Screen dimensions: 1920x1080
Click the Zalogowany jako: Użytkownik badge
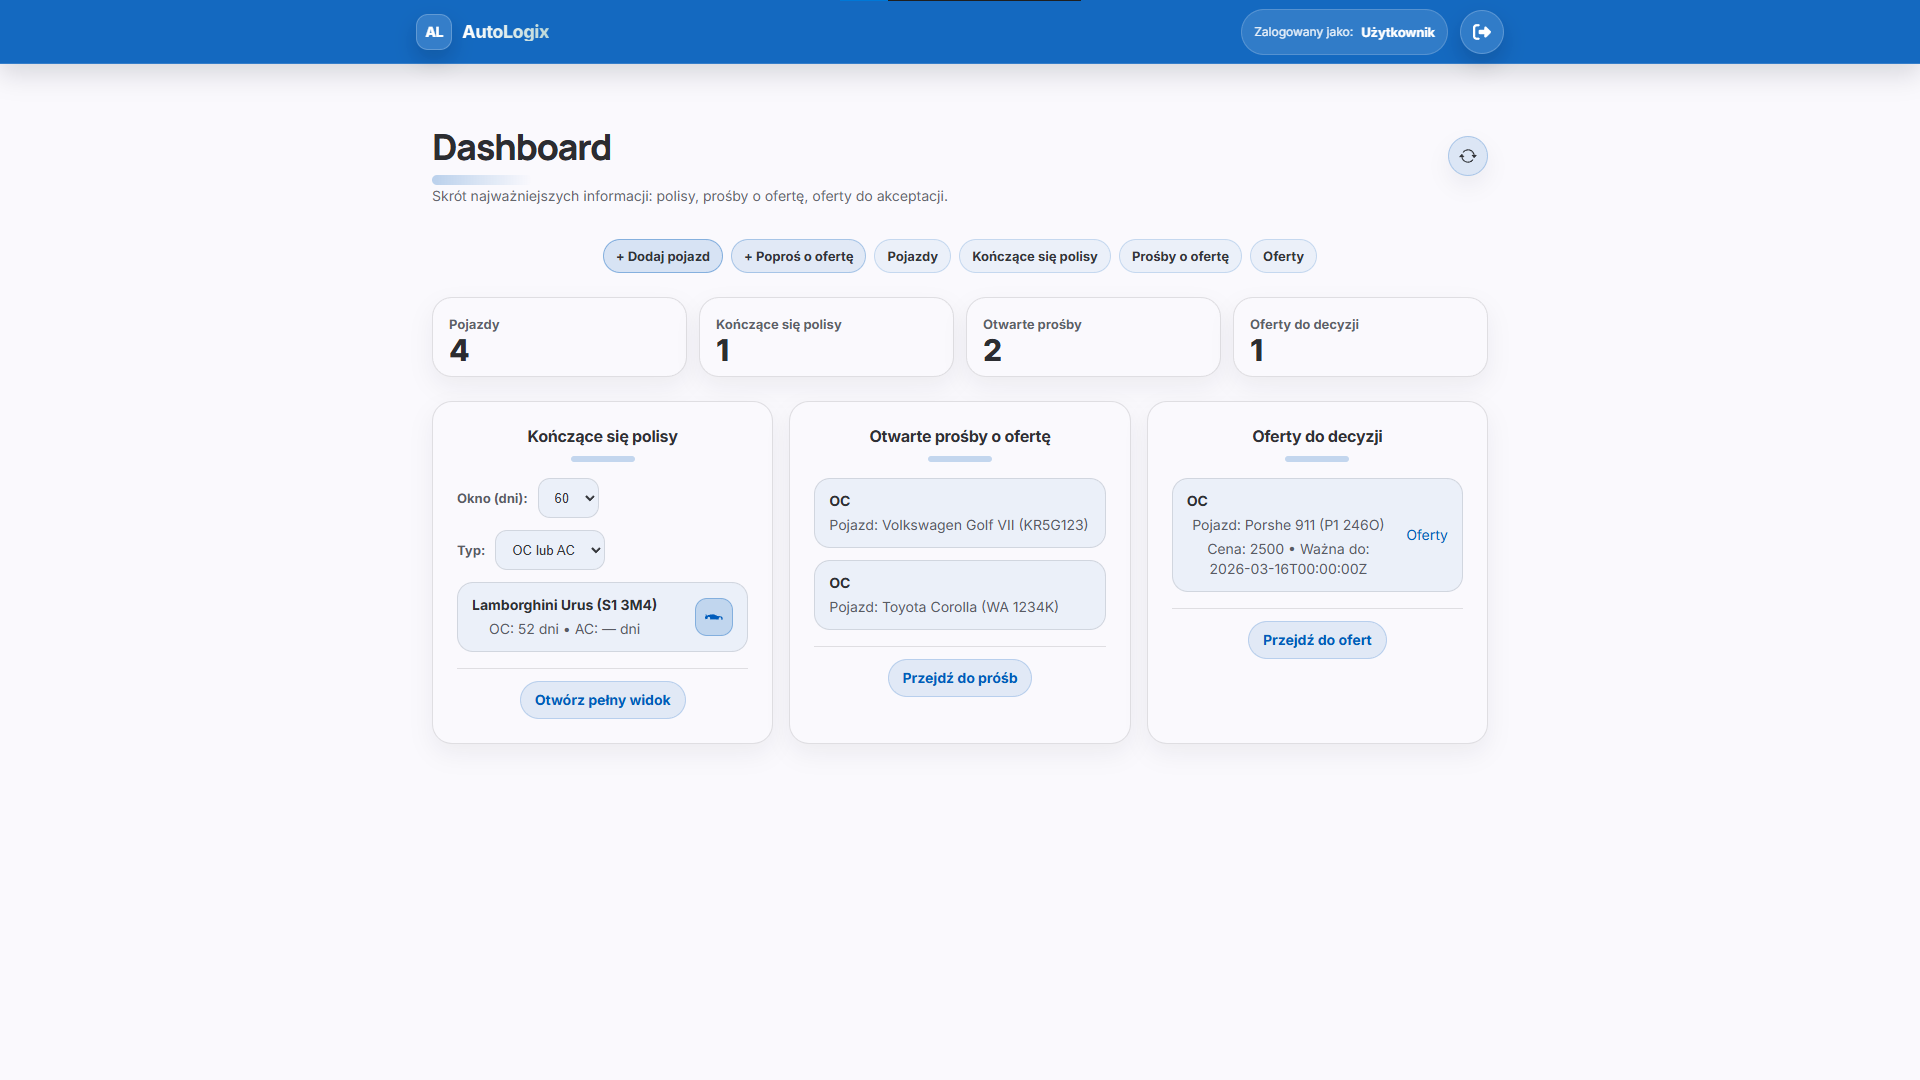pyautogui.click(x=1344, y=32)
